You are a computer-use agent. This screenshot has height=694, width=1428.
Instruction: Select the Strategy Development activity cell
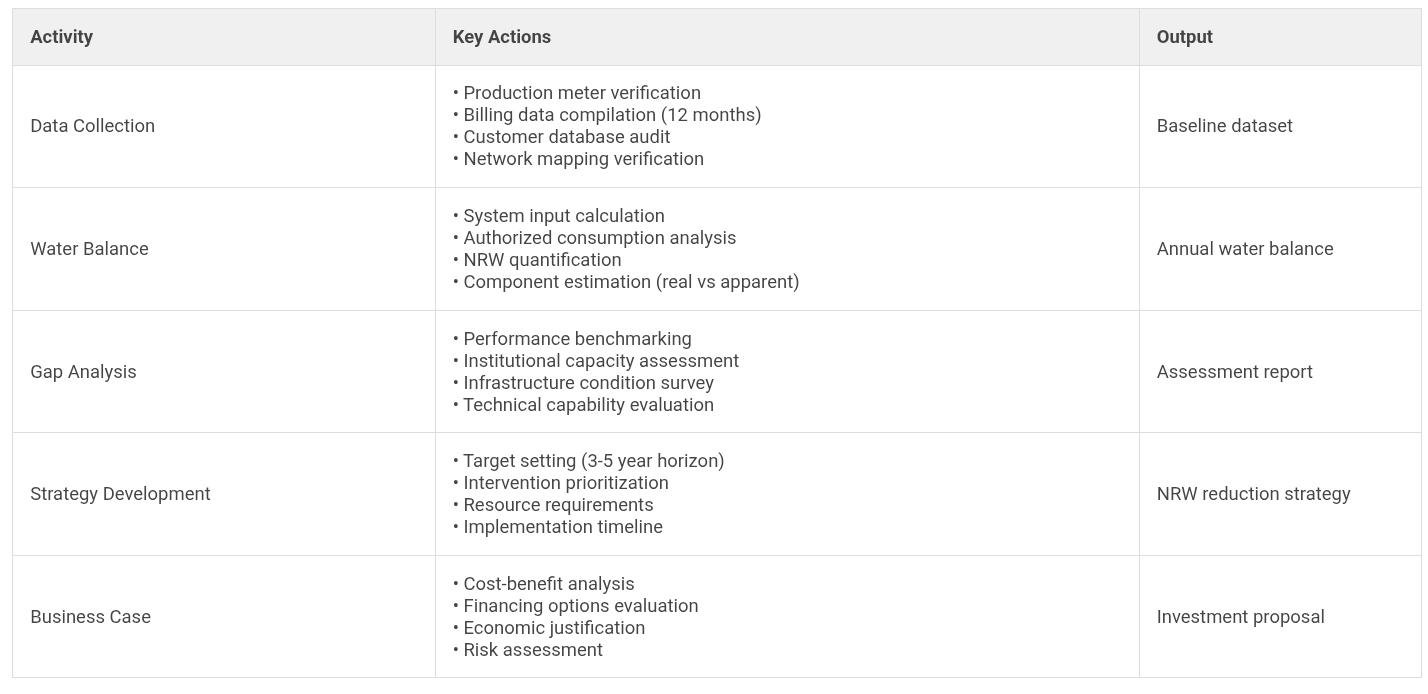click(x=120, y=494)
